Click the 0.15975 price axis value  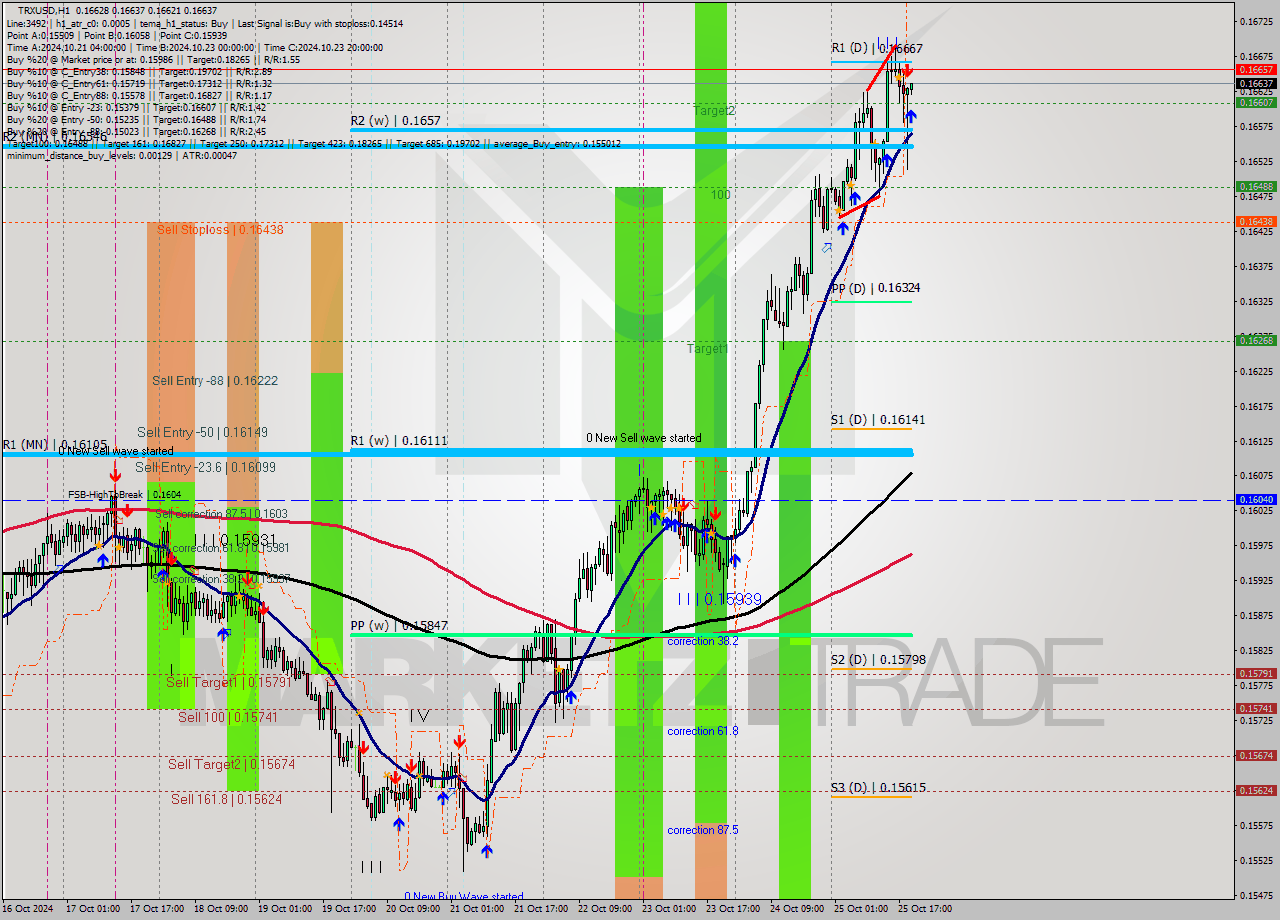coord(1256,545)
